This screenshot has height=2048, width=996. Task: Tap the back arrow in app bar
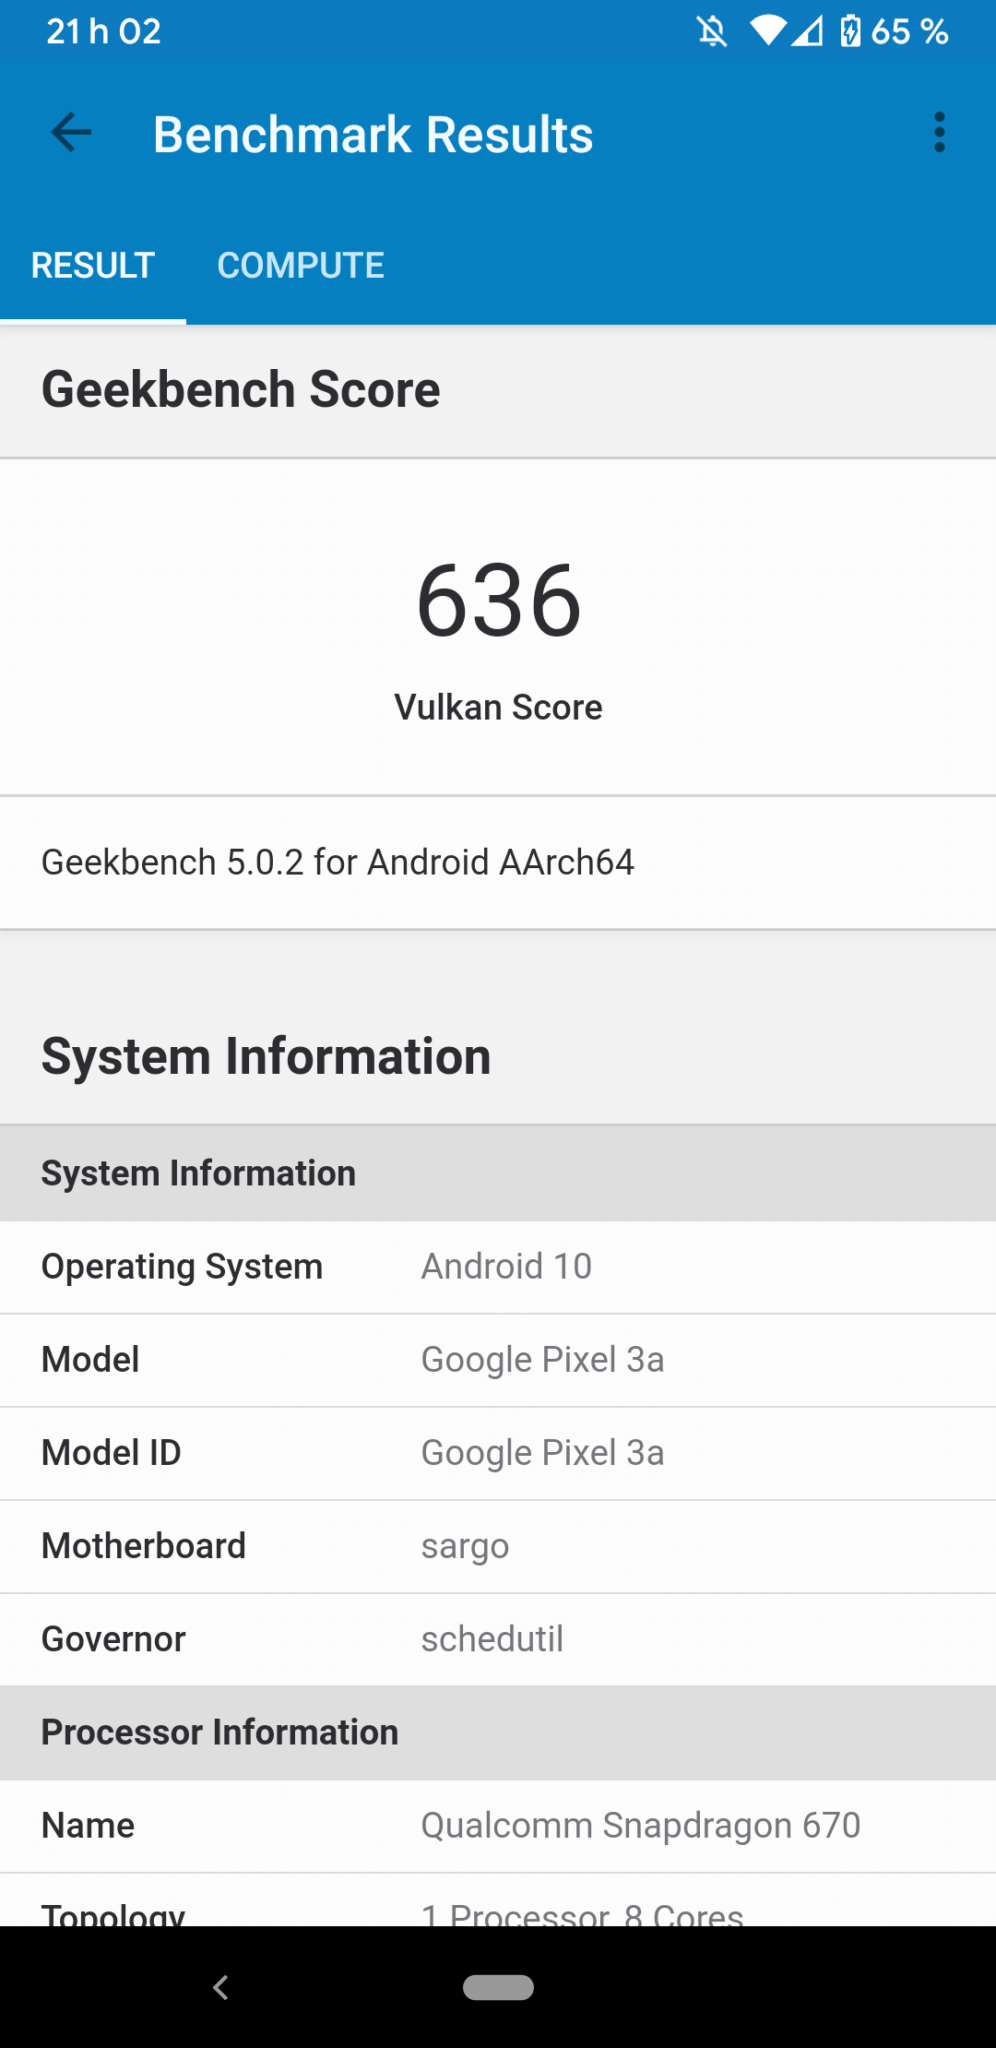pos(71,133)
